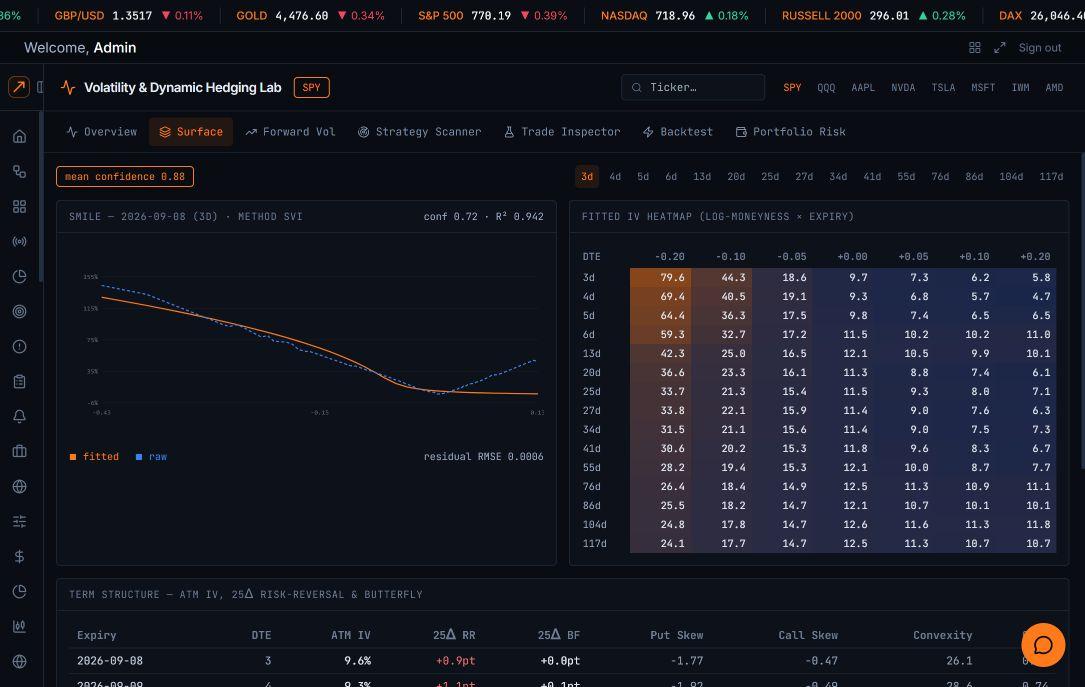Click the GOLD 4,476.60 ticker tape item
1085x687 pixels.
click(310, 15)
